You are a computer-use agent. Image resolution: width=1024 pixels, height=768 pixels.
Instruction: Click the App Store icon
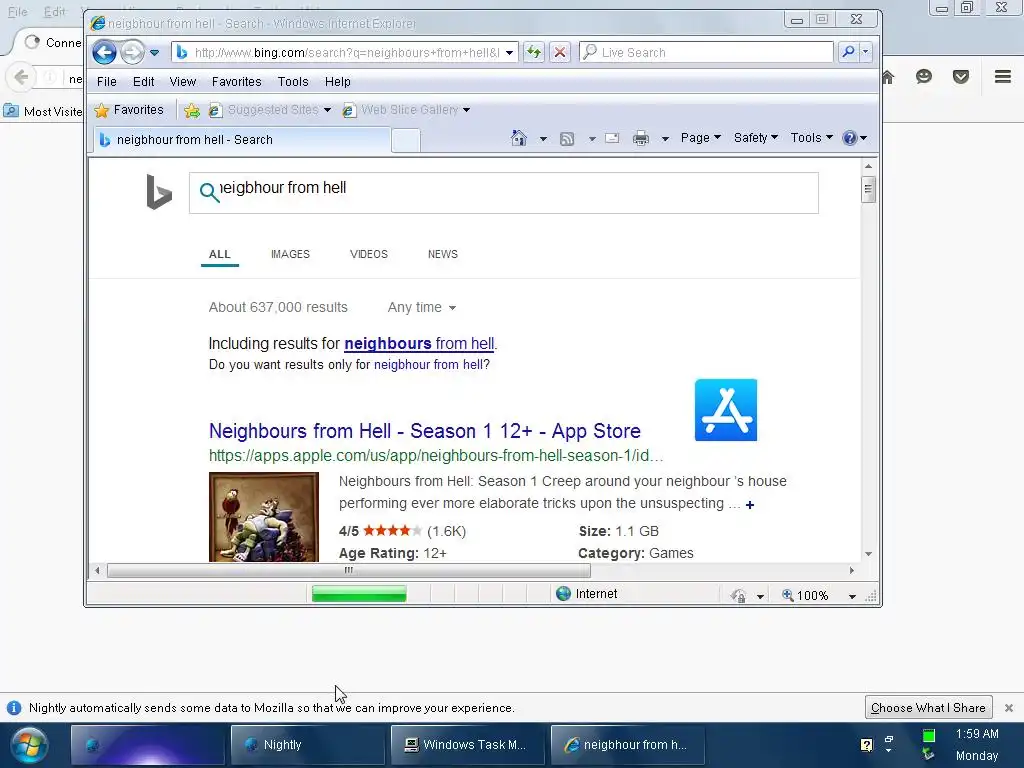[x=726, y=410]
